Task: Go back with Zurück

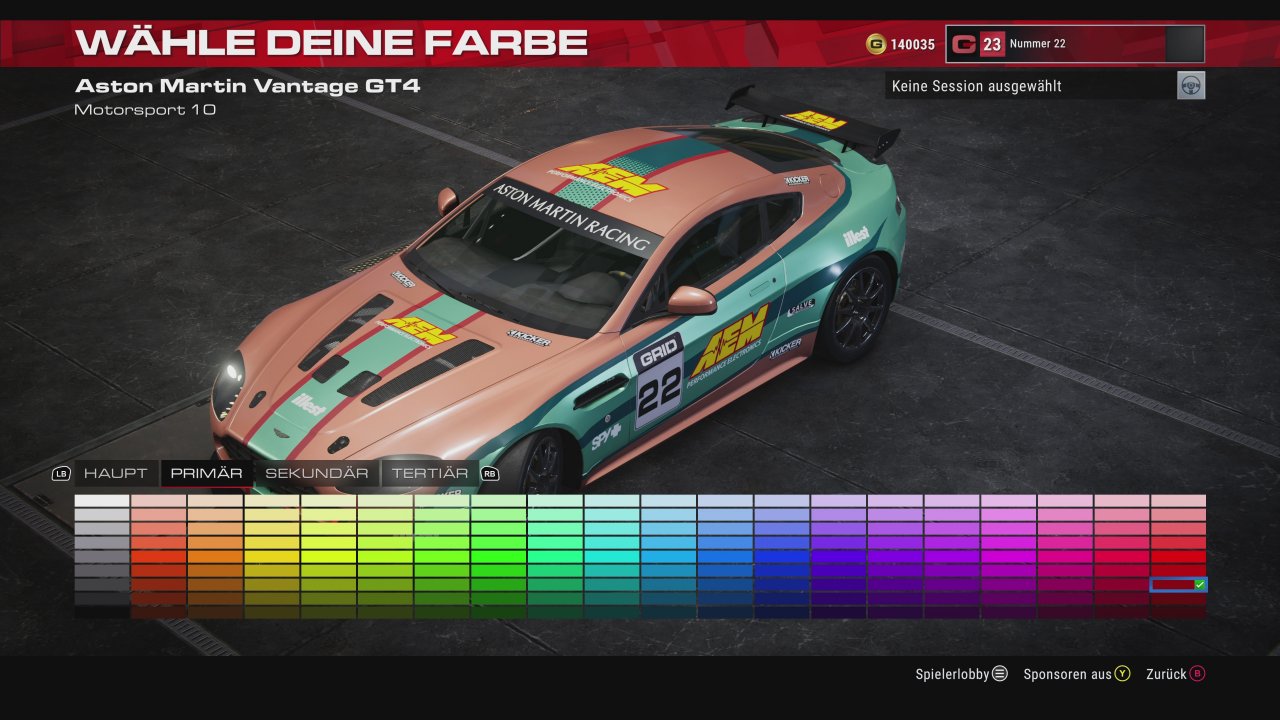Action: pyautogui.click(x=1166, y=674)
